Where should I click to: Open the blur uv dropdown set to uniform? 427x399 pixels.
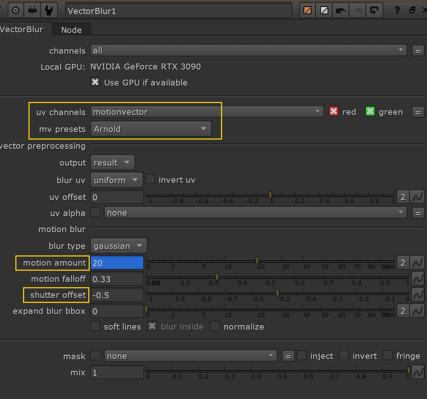[x=116, y=180]
